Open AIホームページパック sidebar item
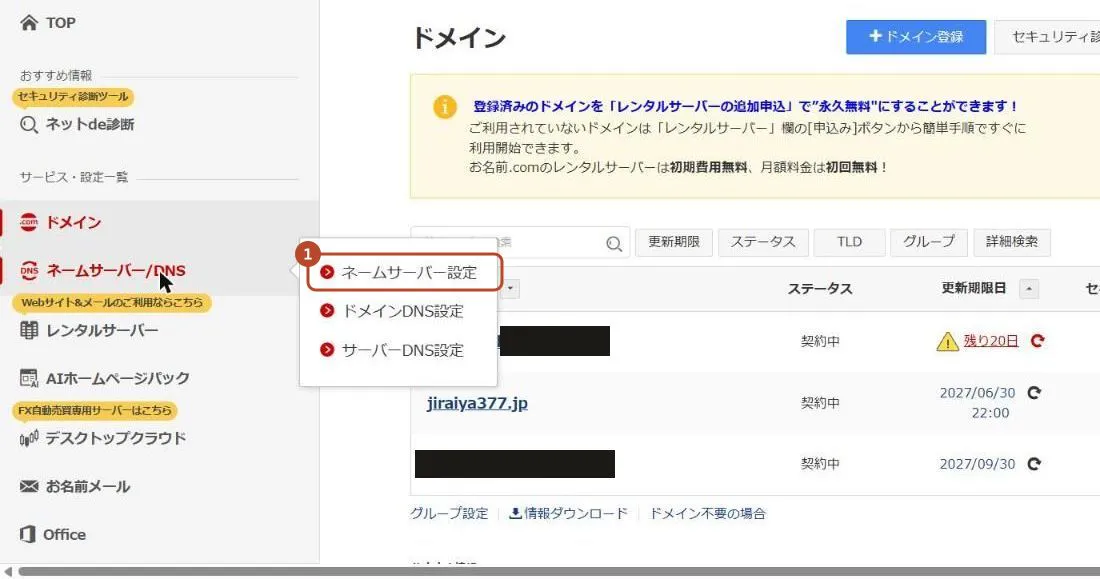The image size is (1100, 579). pos(117,378)
